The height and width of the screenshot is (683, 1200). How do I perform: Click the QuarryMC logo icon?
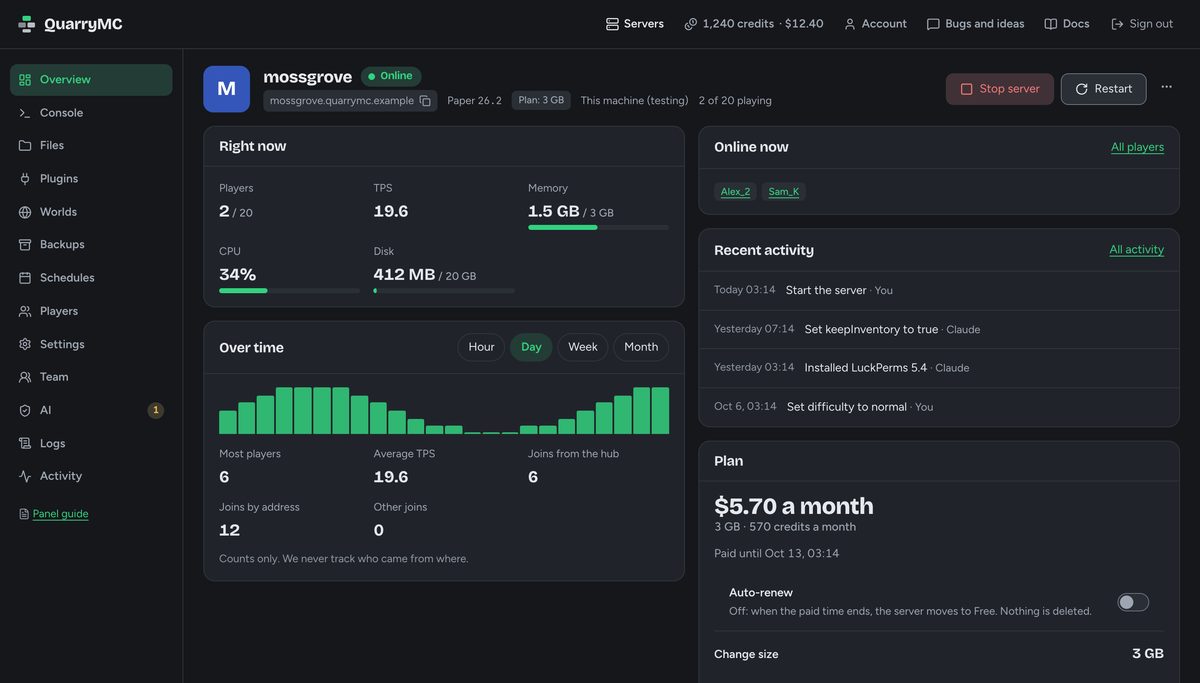pyautogui.click(x=27, y=24)
